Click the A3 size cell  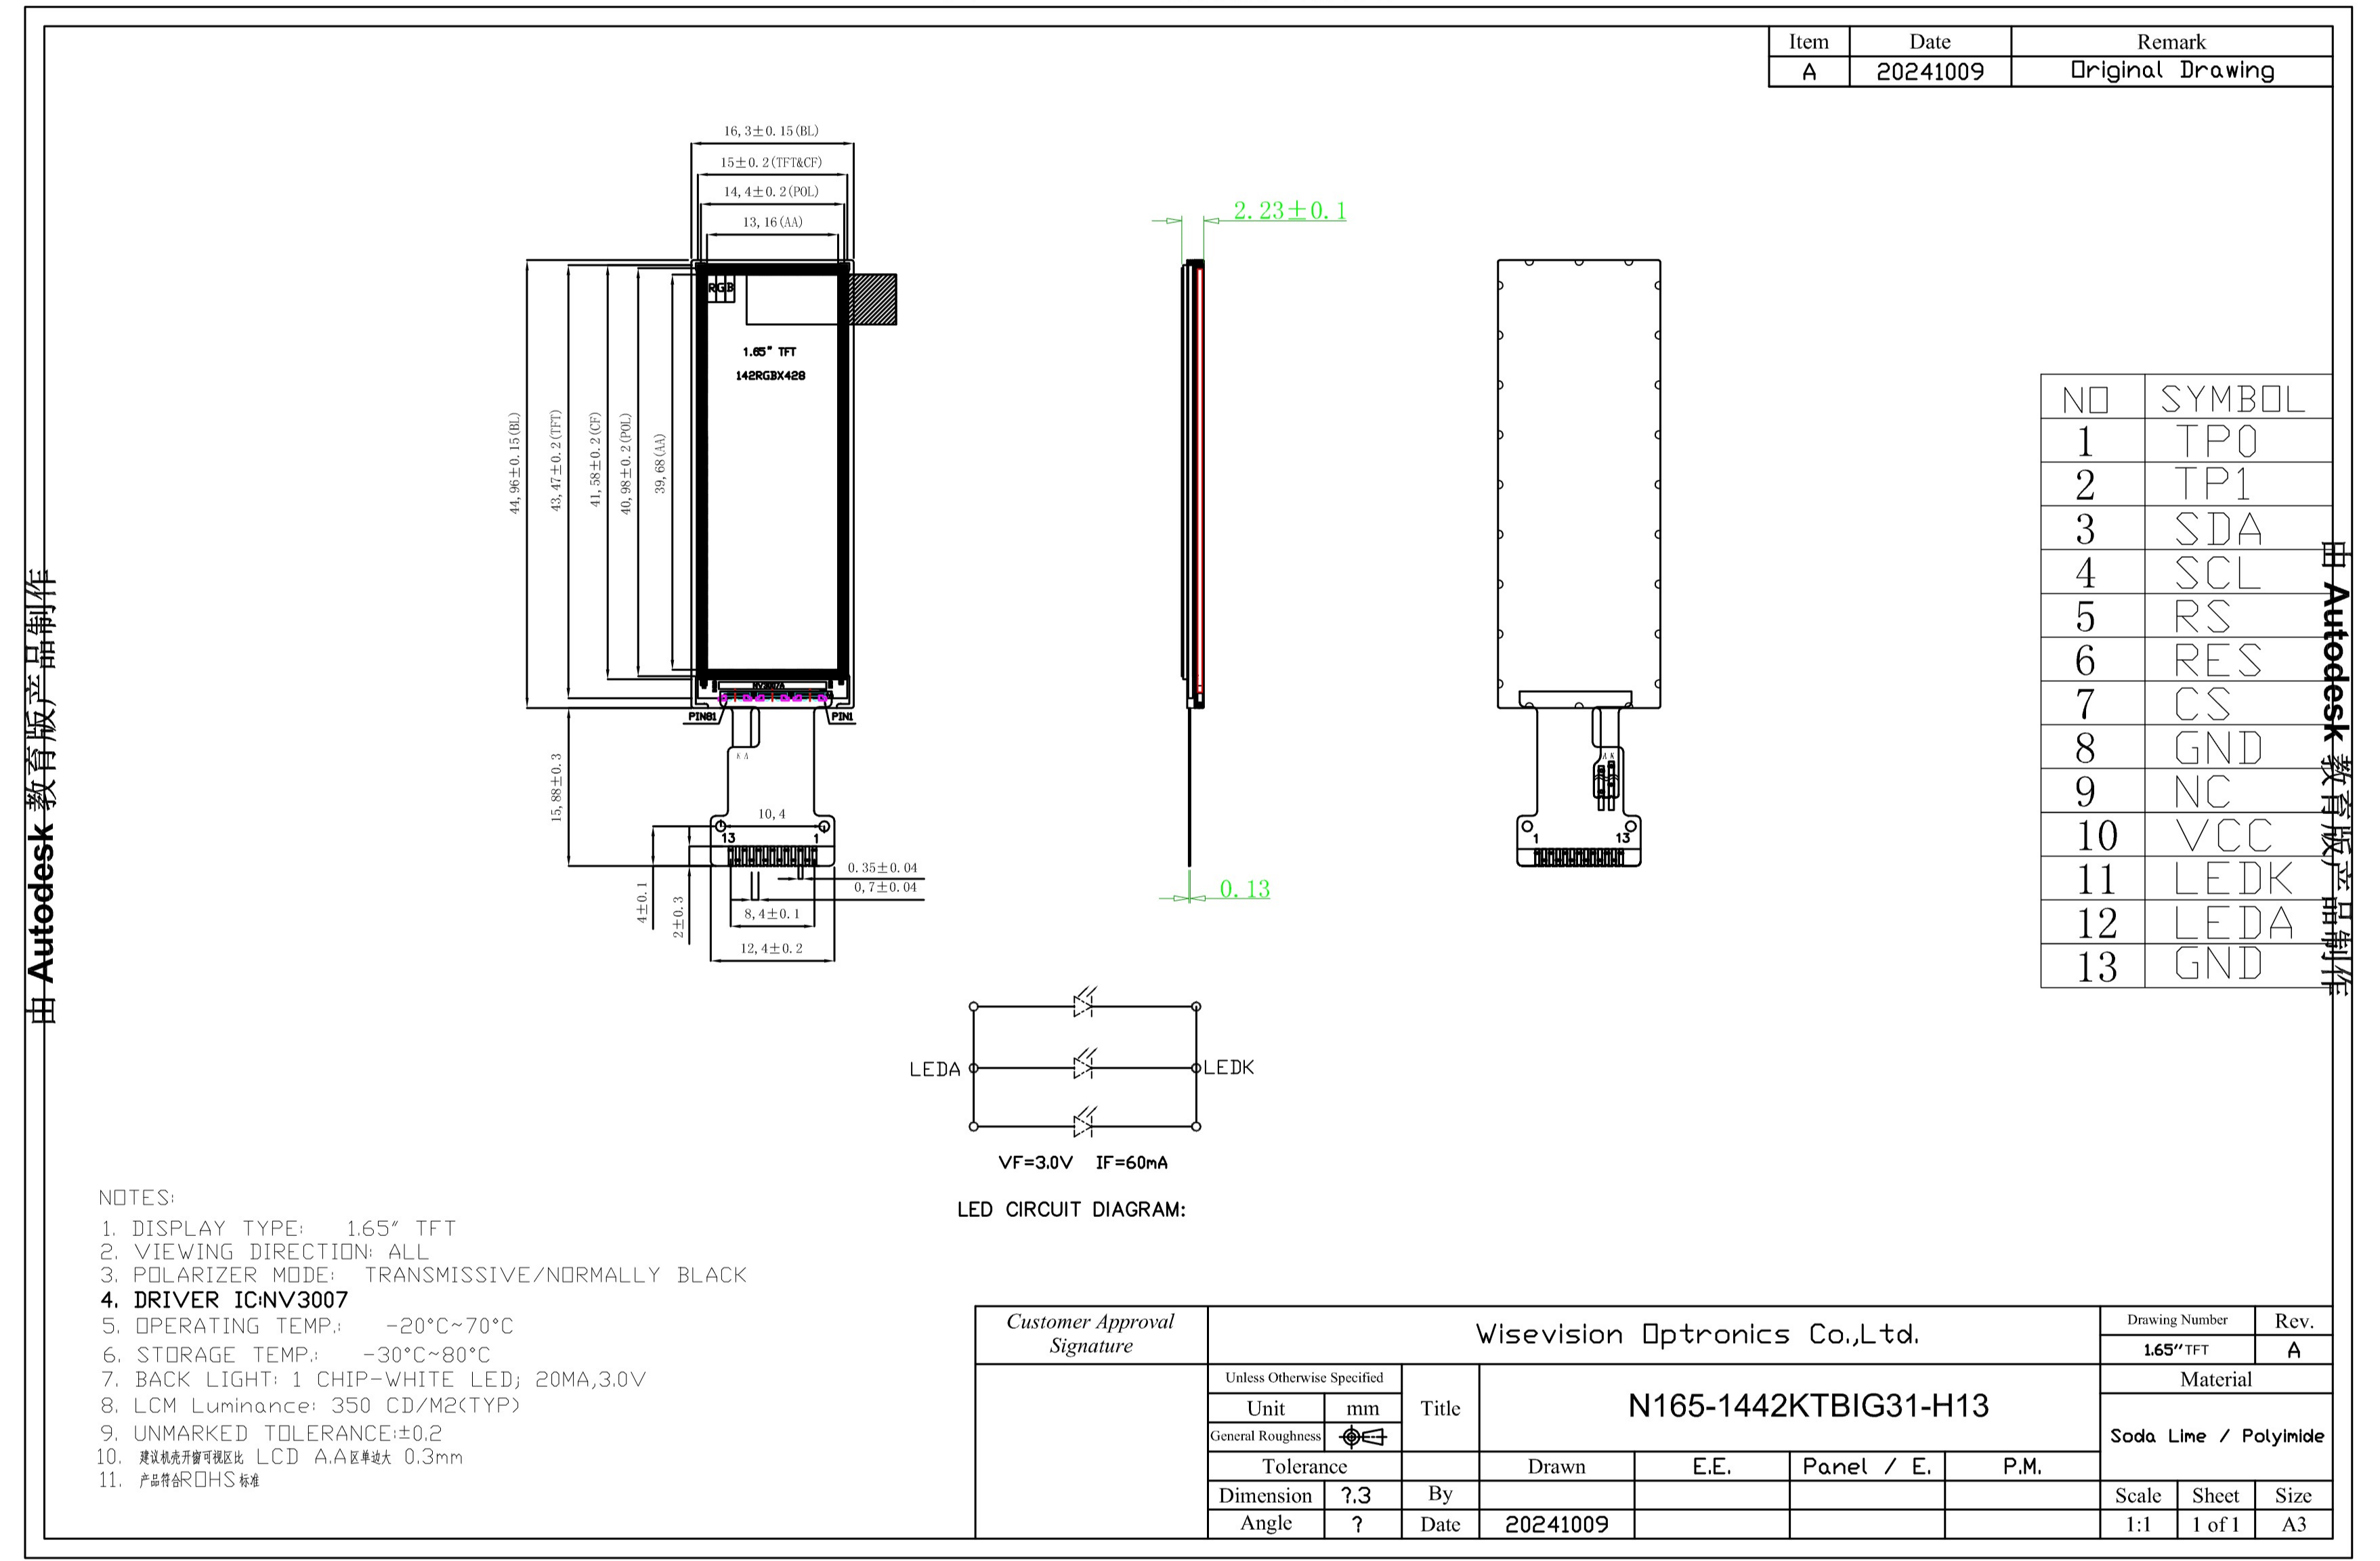2293,1524
